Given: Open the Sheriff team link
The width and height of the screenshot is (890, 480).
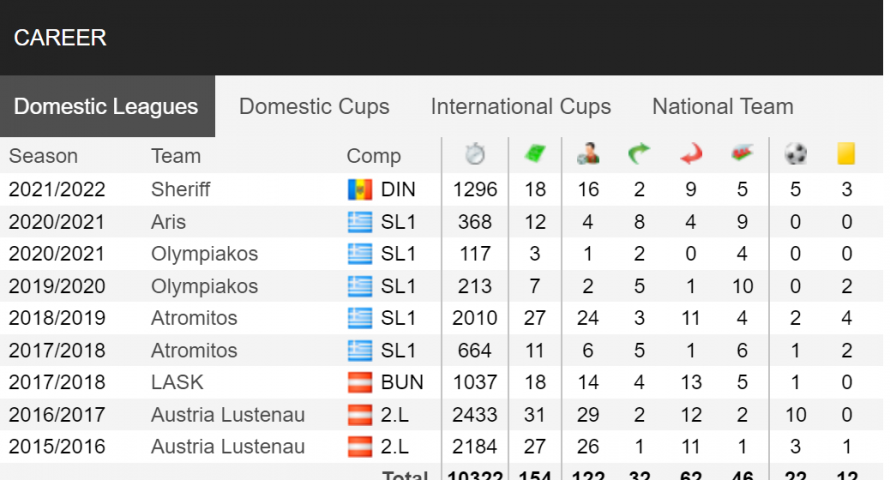Looking at the screenshot, I should click(180, 190).
